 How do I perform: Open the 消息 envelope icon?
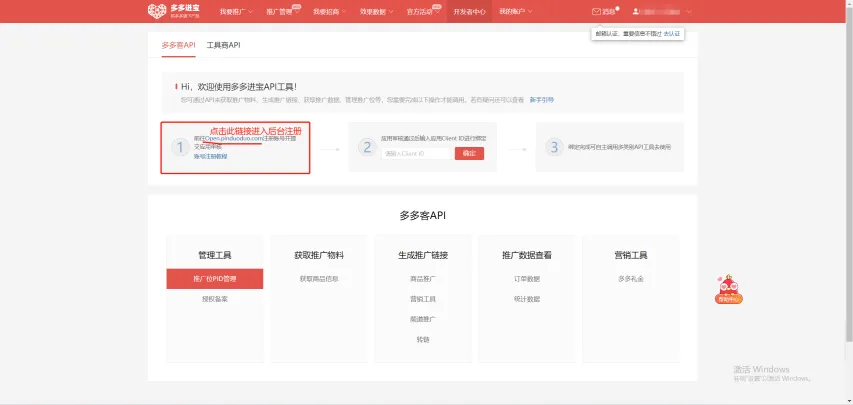(x=596, y=11)
